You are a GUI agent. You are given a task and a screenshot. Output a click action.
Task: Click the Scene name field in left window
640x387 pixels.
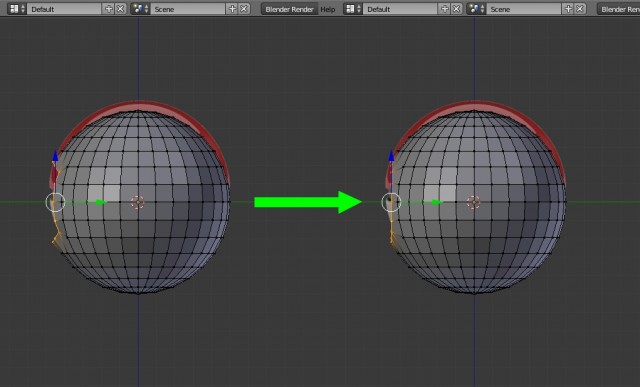tap(188, 9)
